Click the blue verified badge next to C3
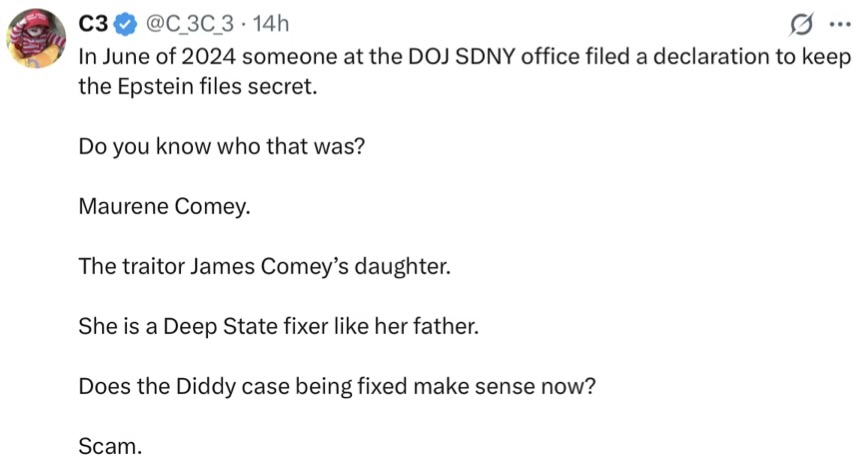 [126, 24]
